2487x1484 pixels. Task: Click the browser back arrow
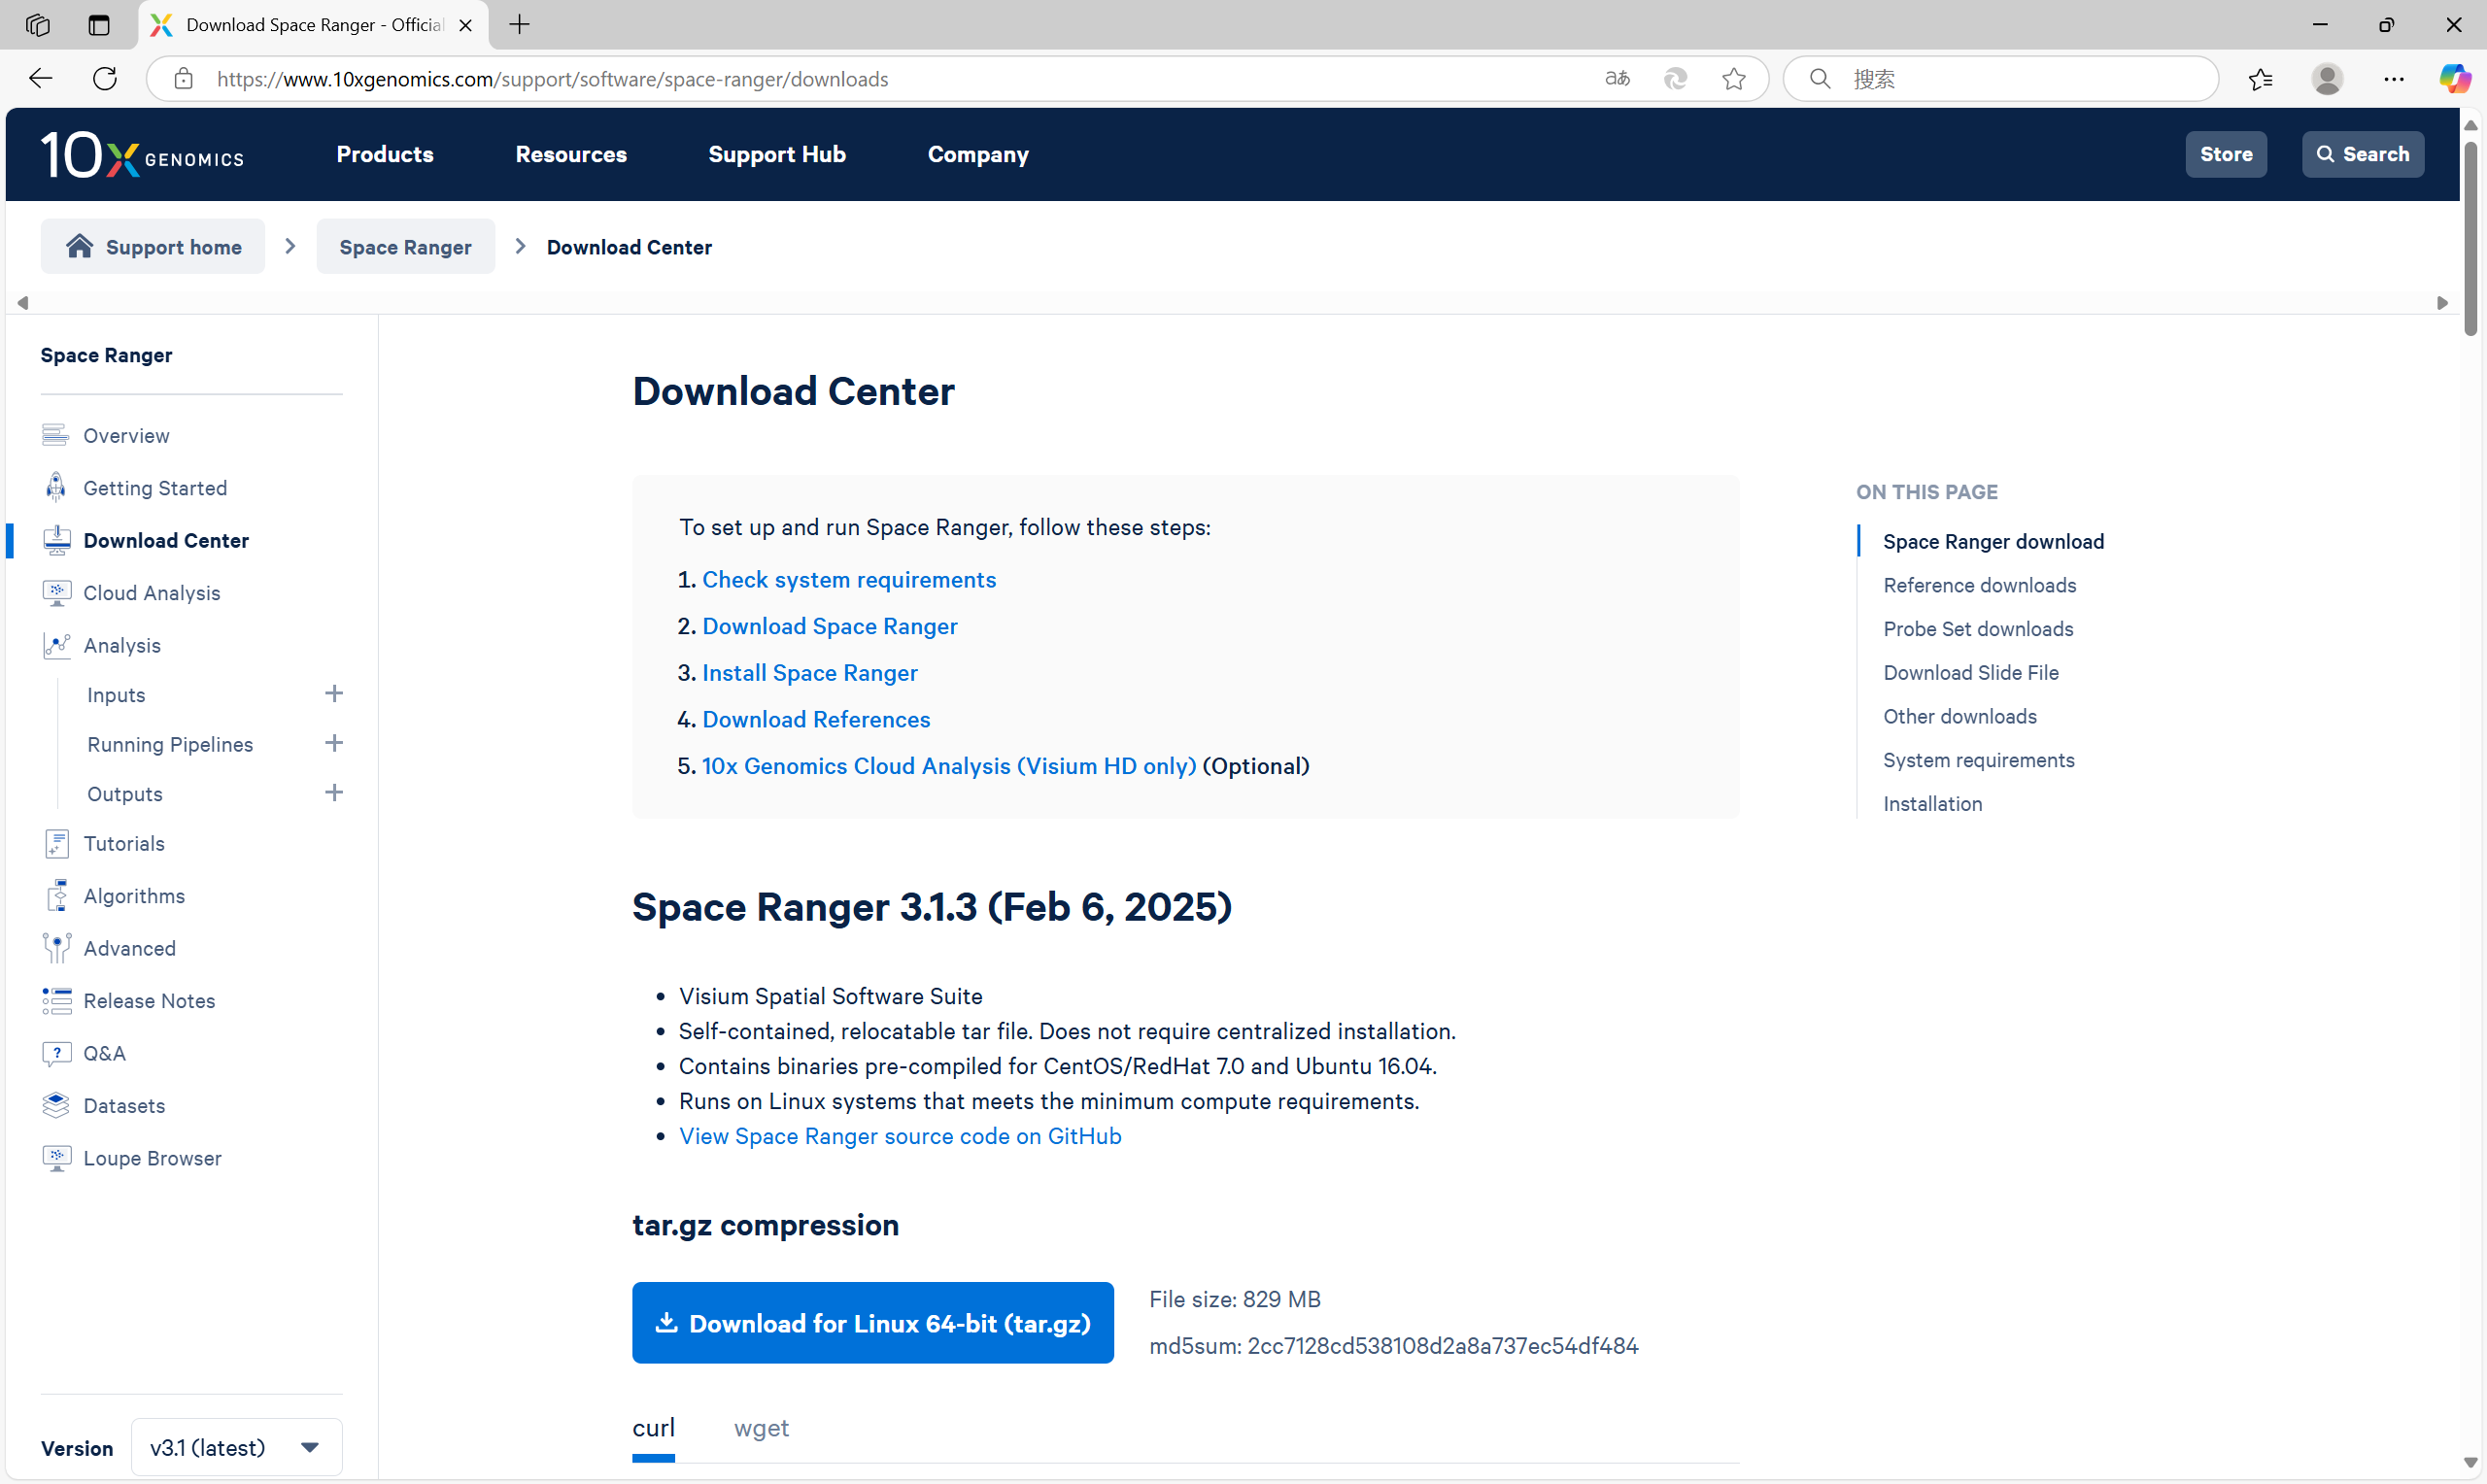tap(40, 79)
